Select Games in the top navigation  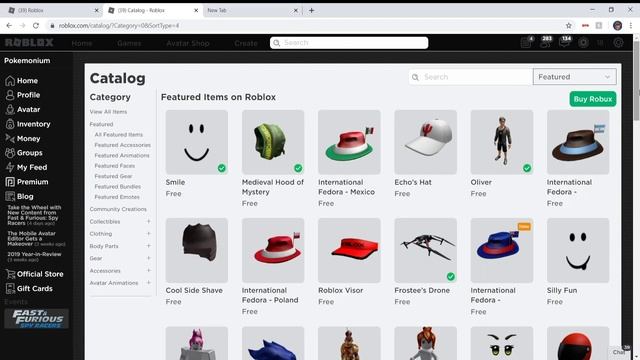129,43
